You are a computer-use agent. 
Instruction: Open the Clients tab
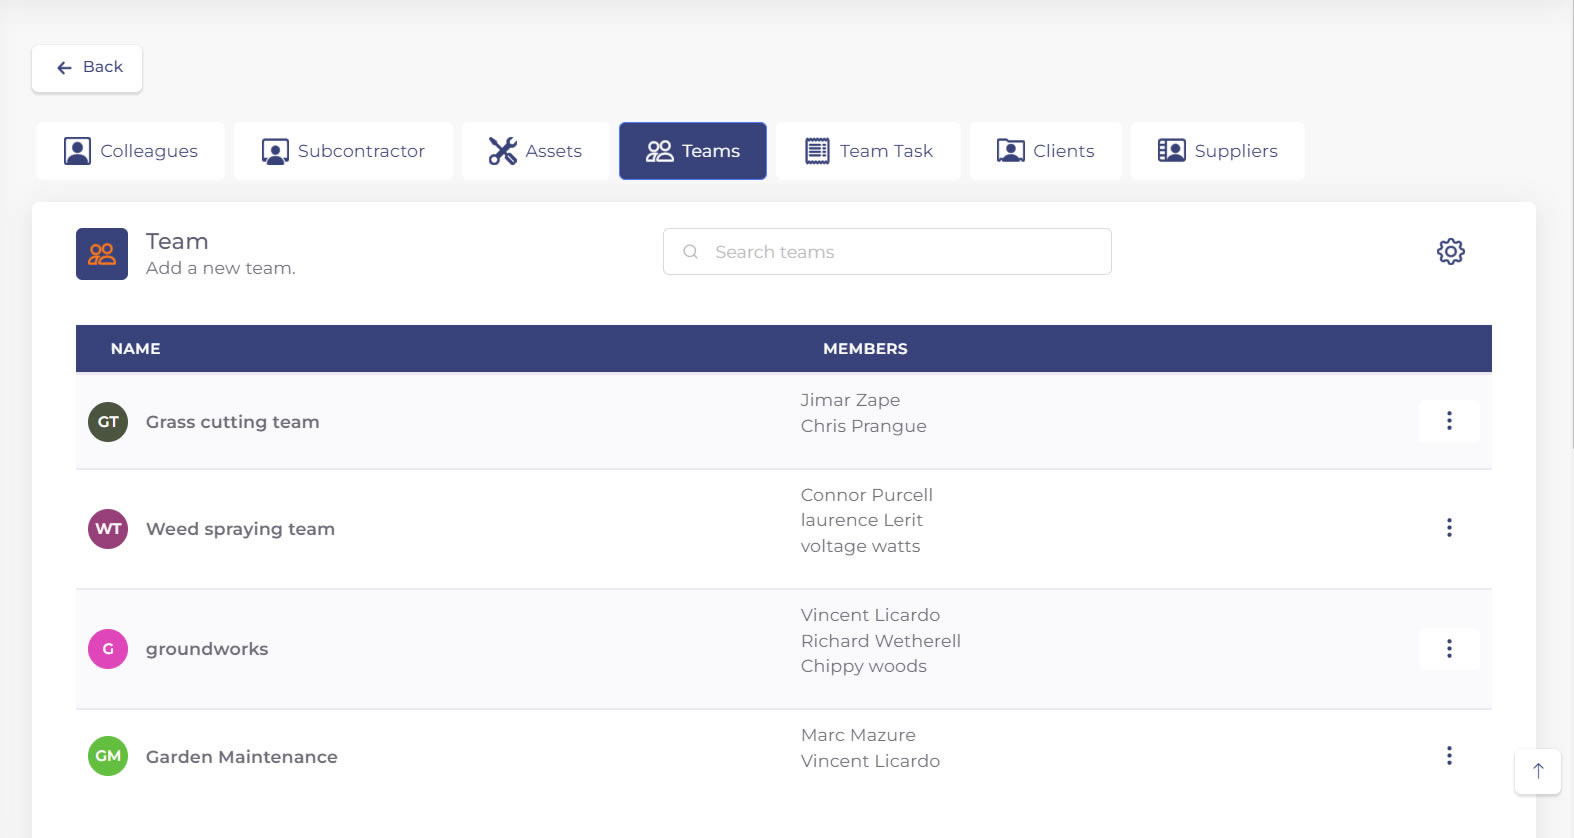pos(1045,151)
